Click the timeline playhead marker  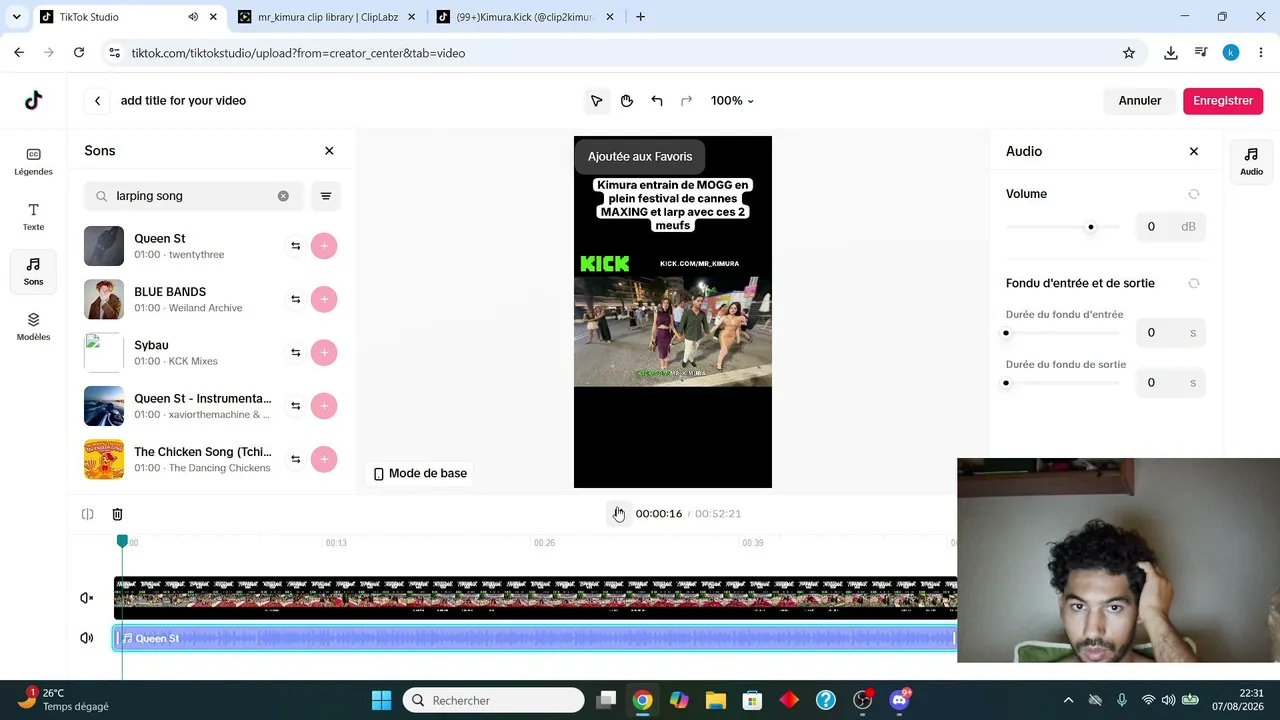[122, 541]
